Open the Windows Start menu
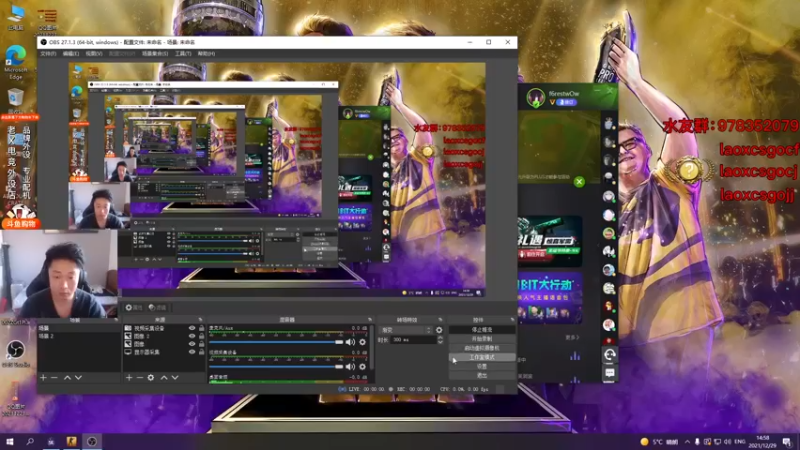800x450 pixels. [10, 441]
